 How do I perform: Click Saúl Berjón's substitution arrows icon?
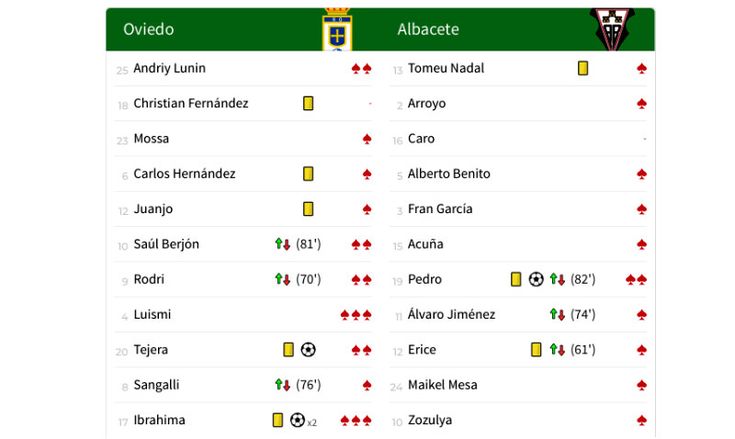(x=283, y=244)
